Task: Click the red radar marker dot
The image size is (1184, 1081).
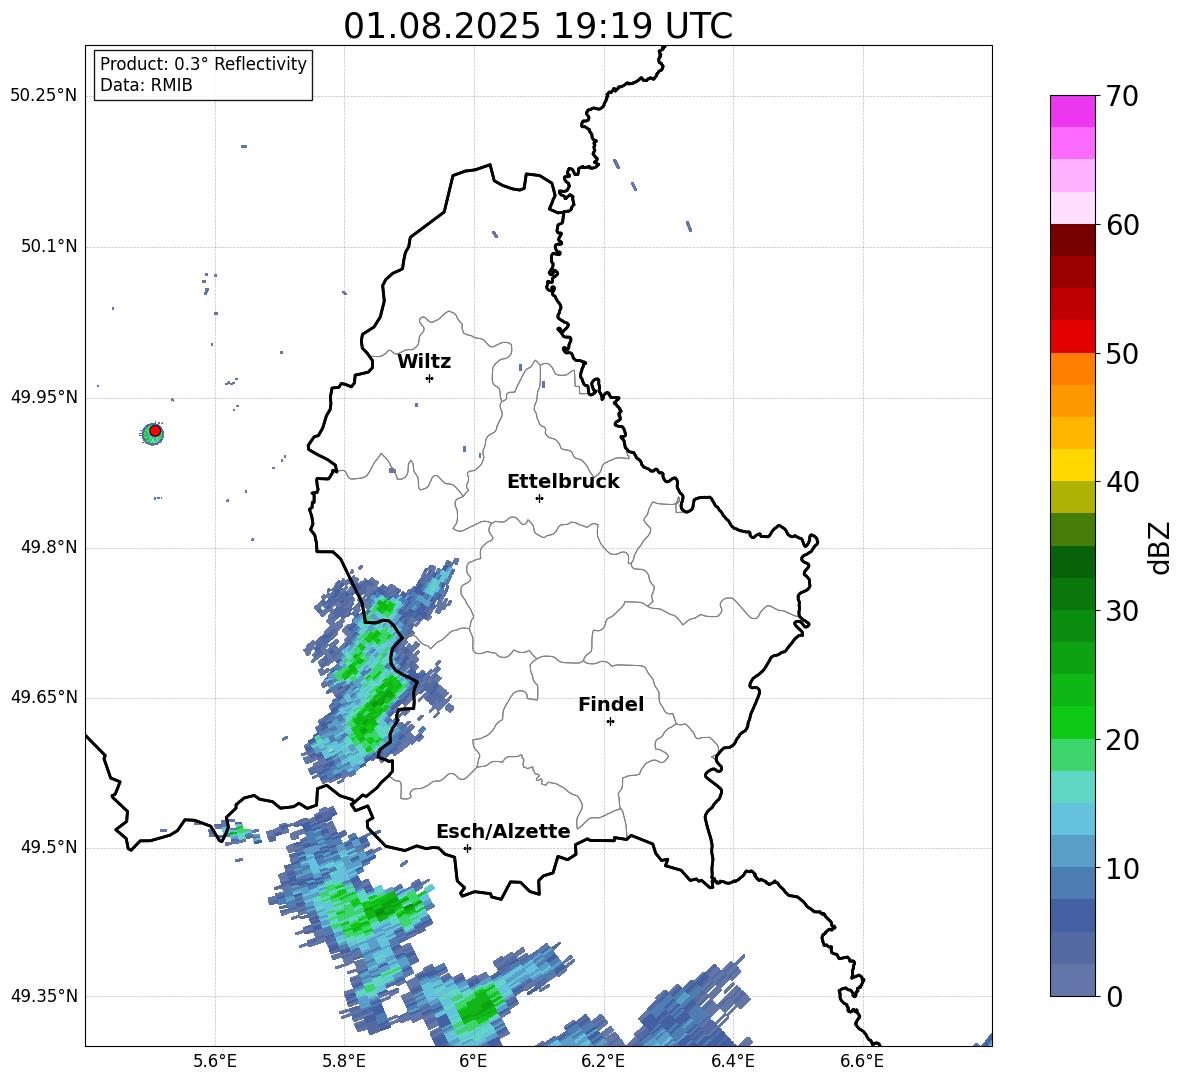Action: tap(155, 430)
